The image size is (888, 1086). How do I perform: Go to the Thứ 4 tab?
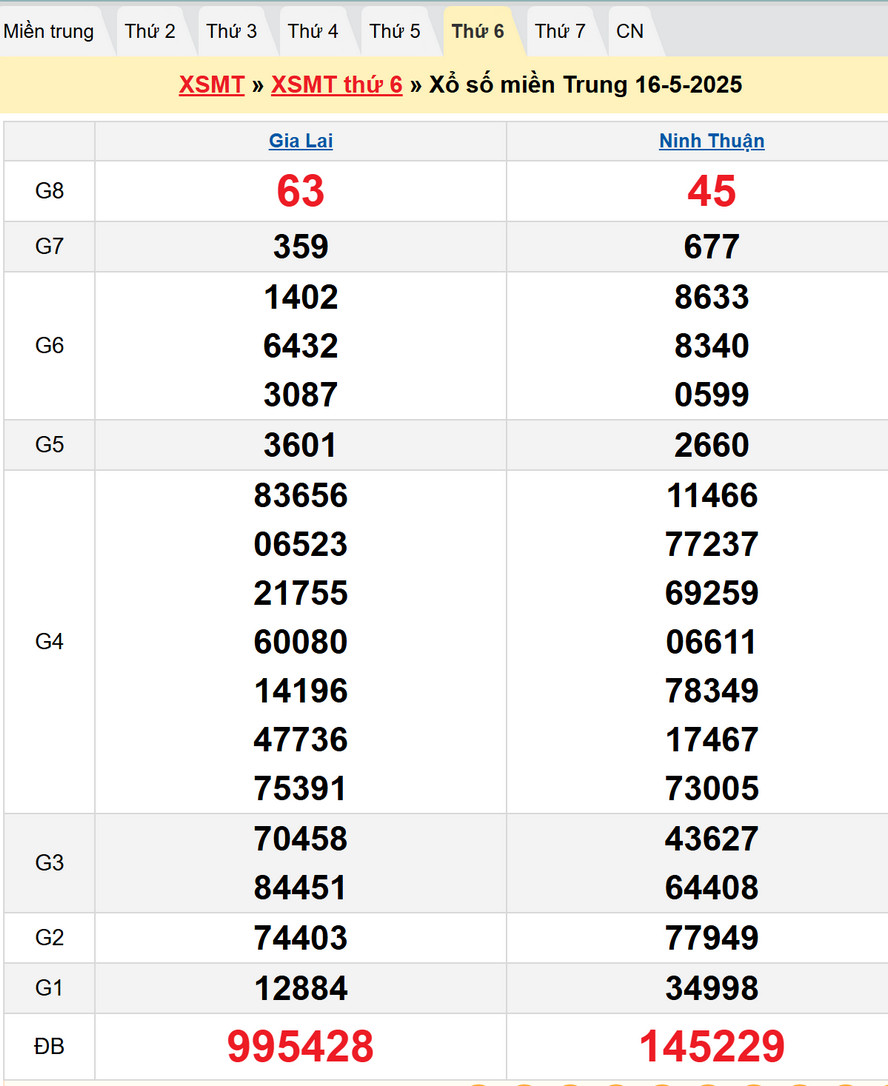[313, 31]
